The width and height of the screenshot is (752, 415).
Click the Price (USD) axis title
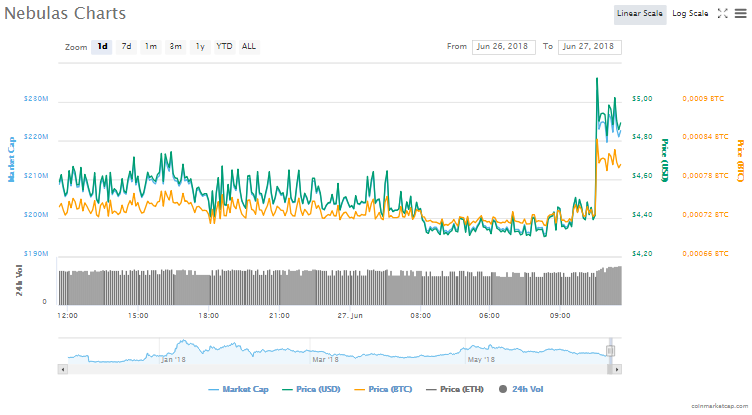[665, 160]
